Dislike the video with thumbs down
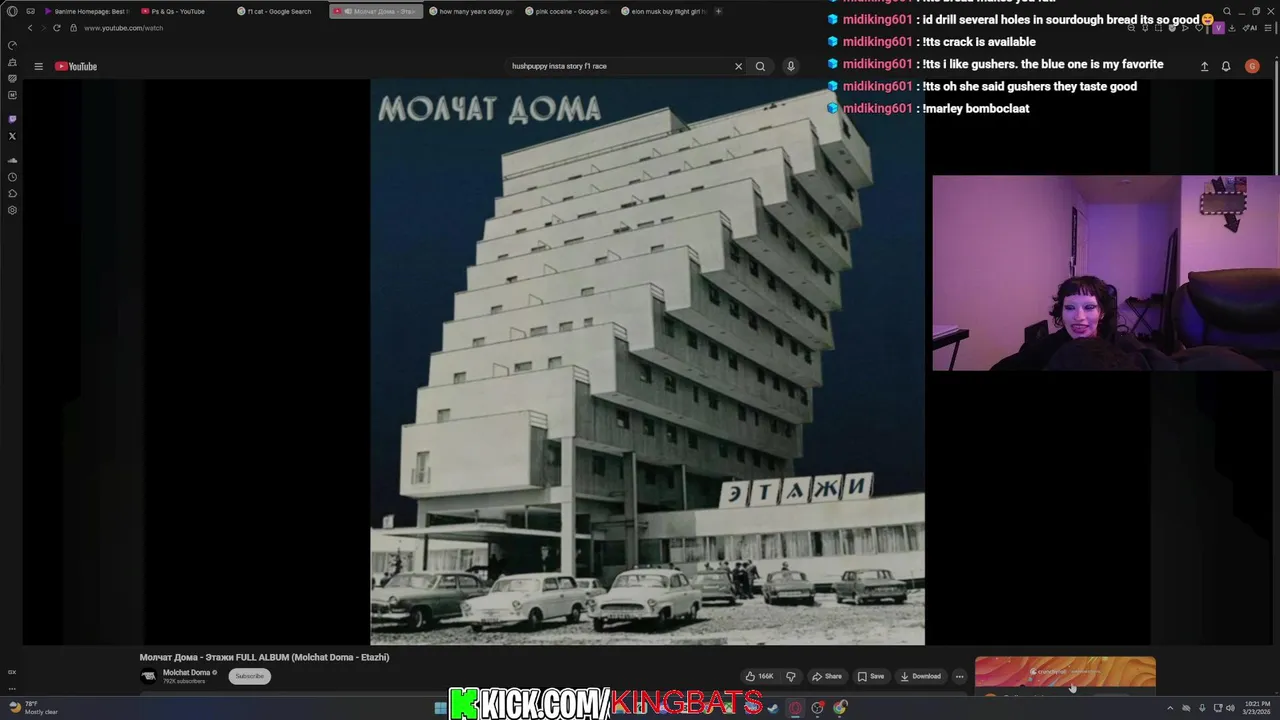Screen dimensions: 1280x720 (x=790, y=676)
